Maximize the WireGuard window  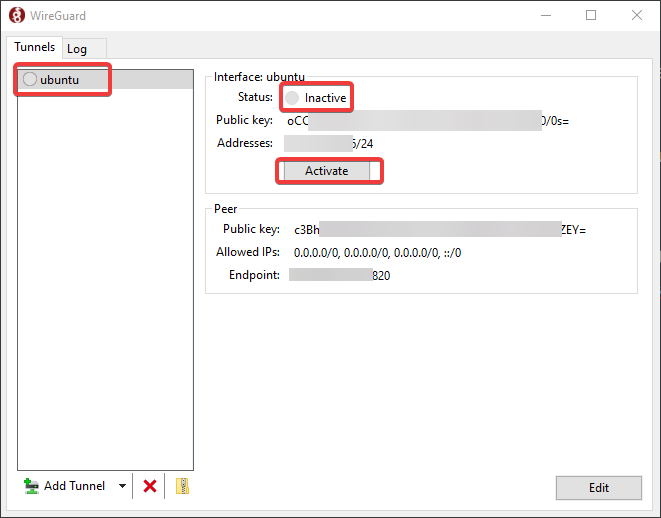click(x=591, y=16)
